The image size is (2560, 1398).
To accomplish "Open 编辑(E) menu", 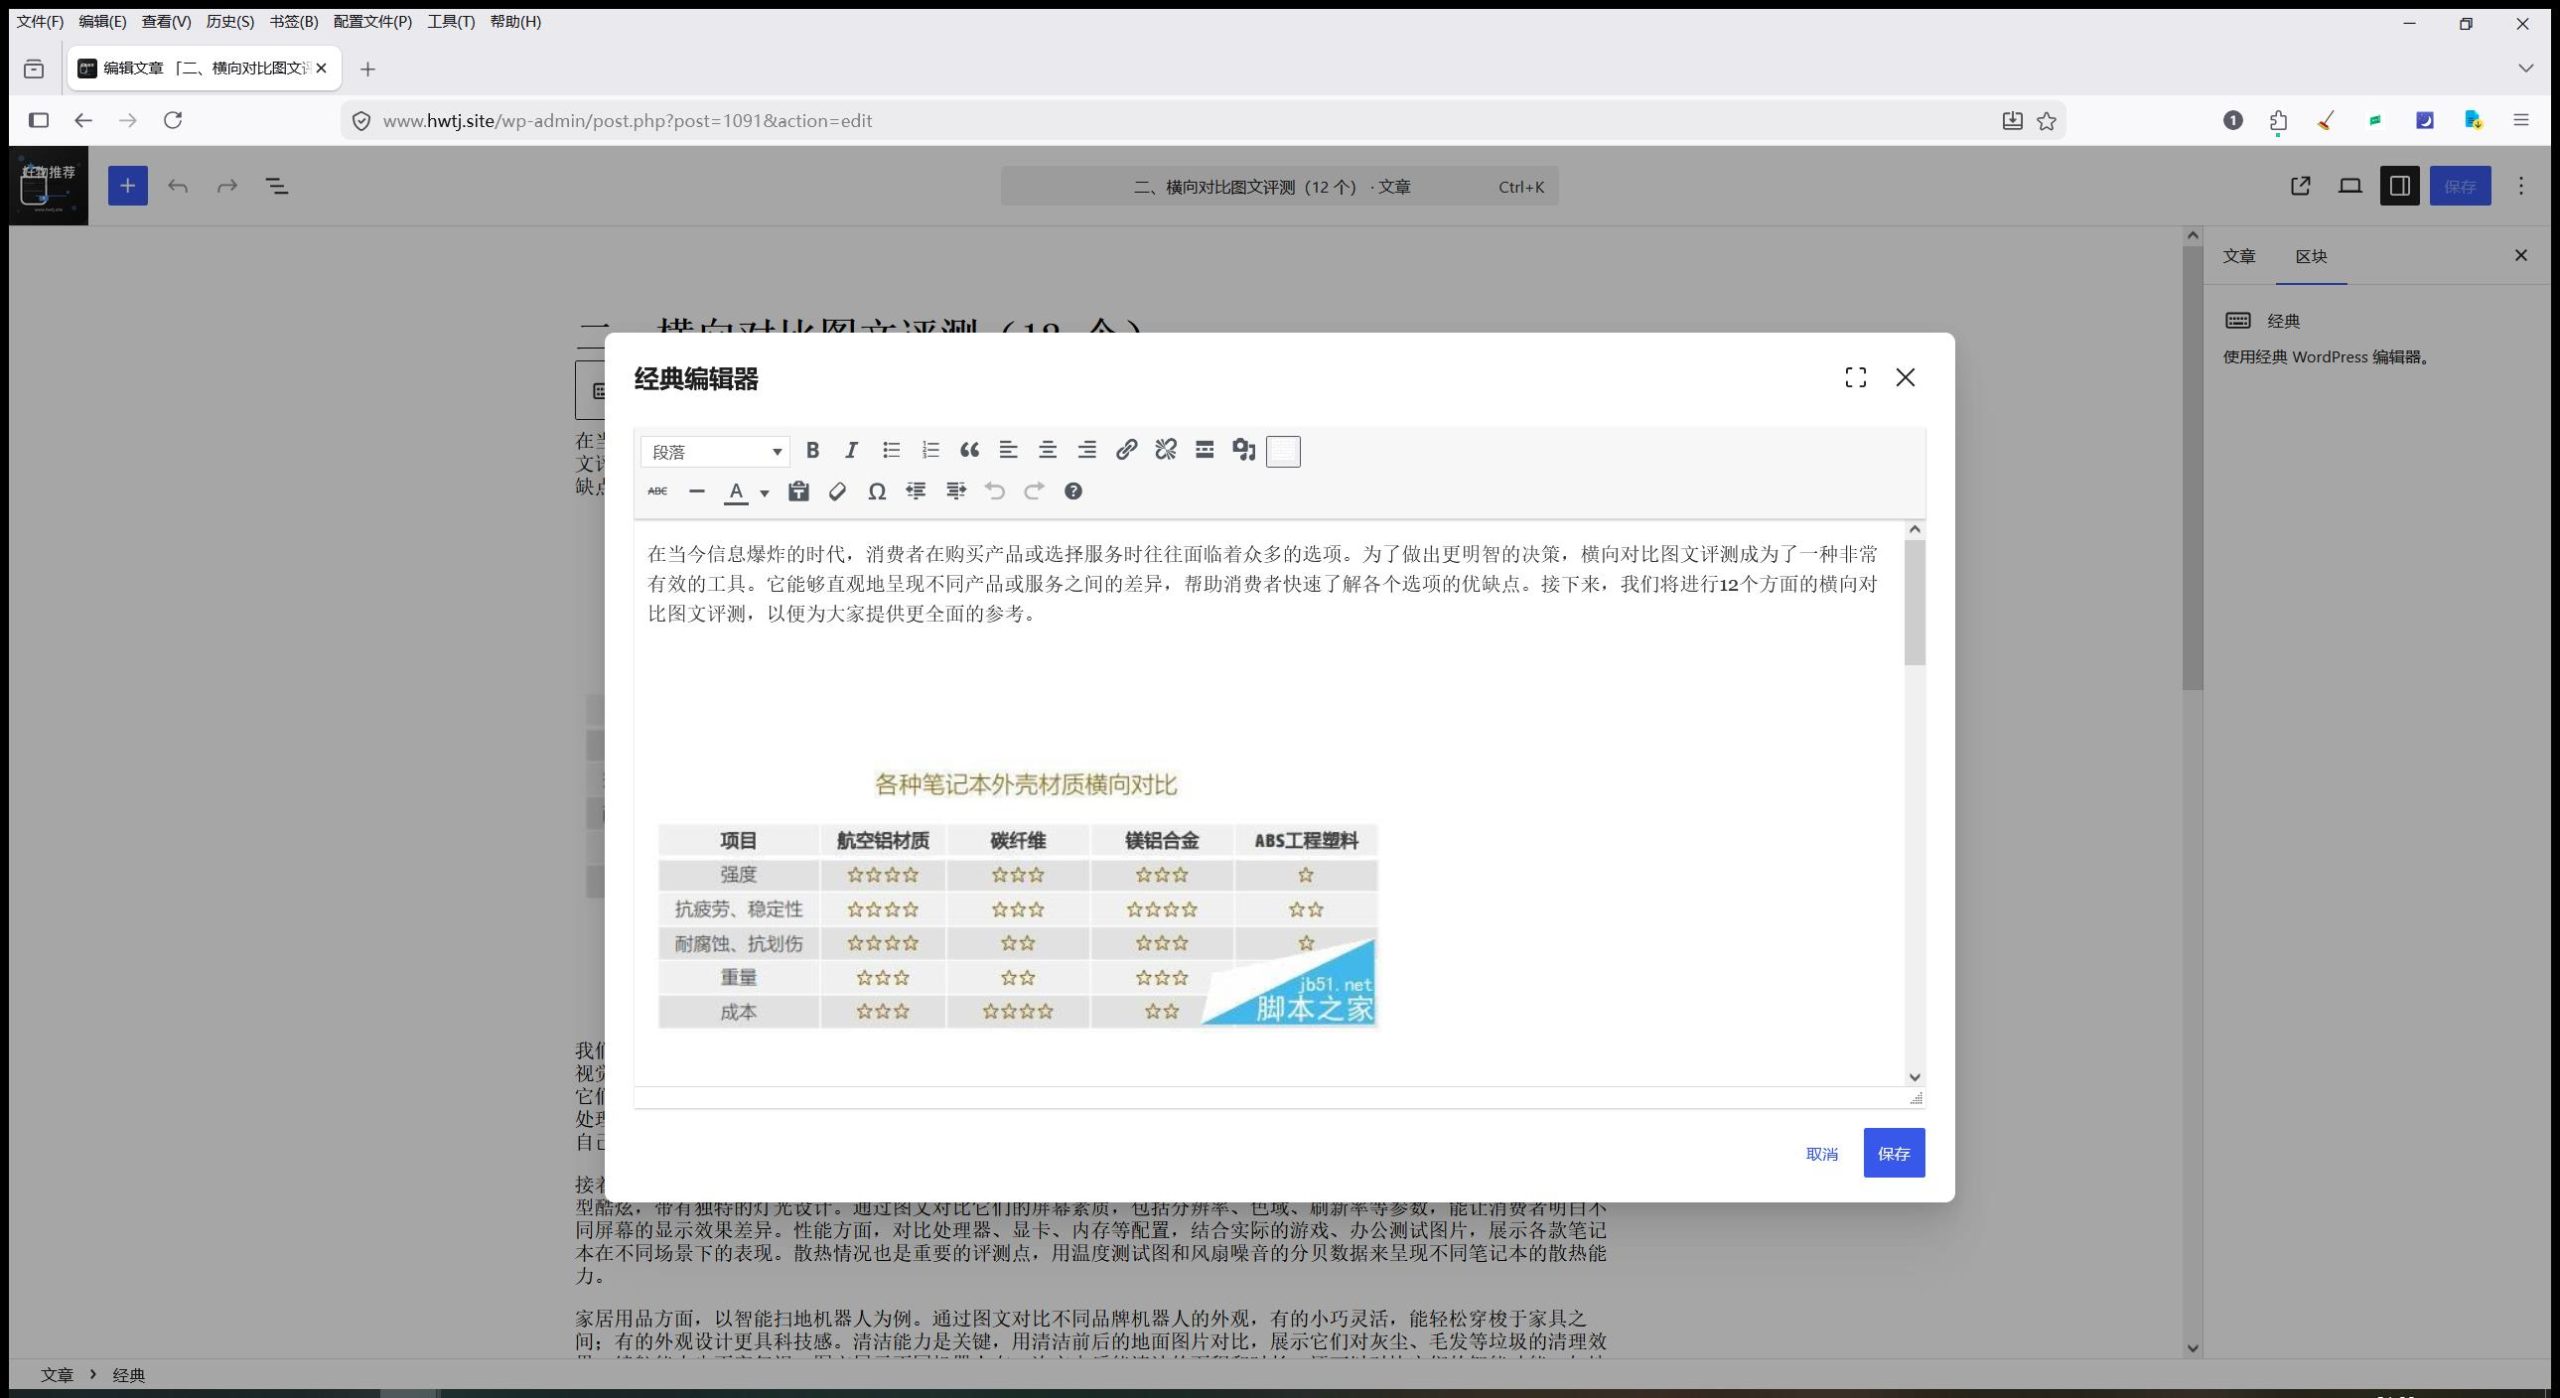I will [x=102, y=21].
